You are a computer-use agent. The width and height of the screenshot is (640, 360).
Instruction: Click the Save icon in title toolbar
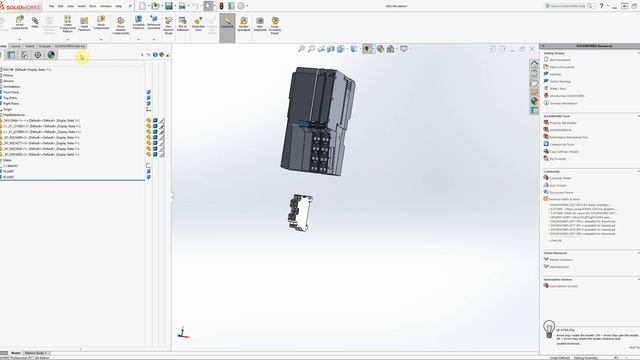(x=169, y=6)
